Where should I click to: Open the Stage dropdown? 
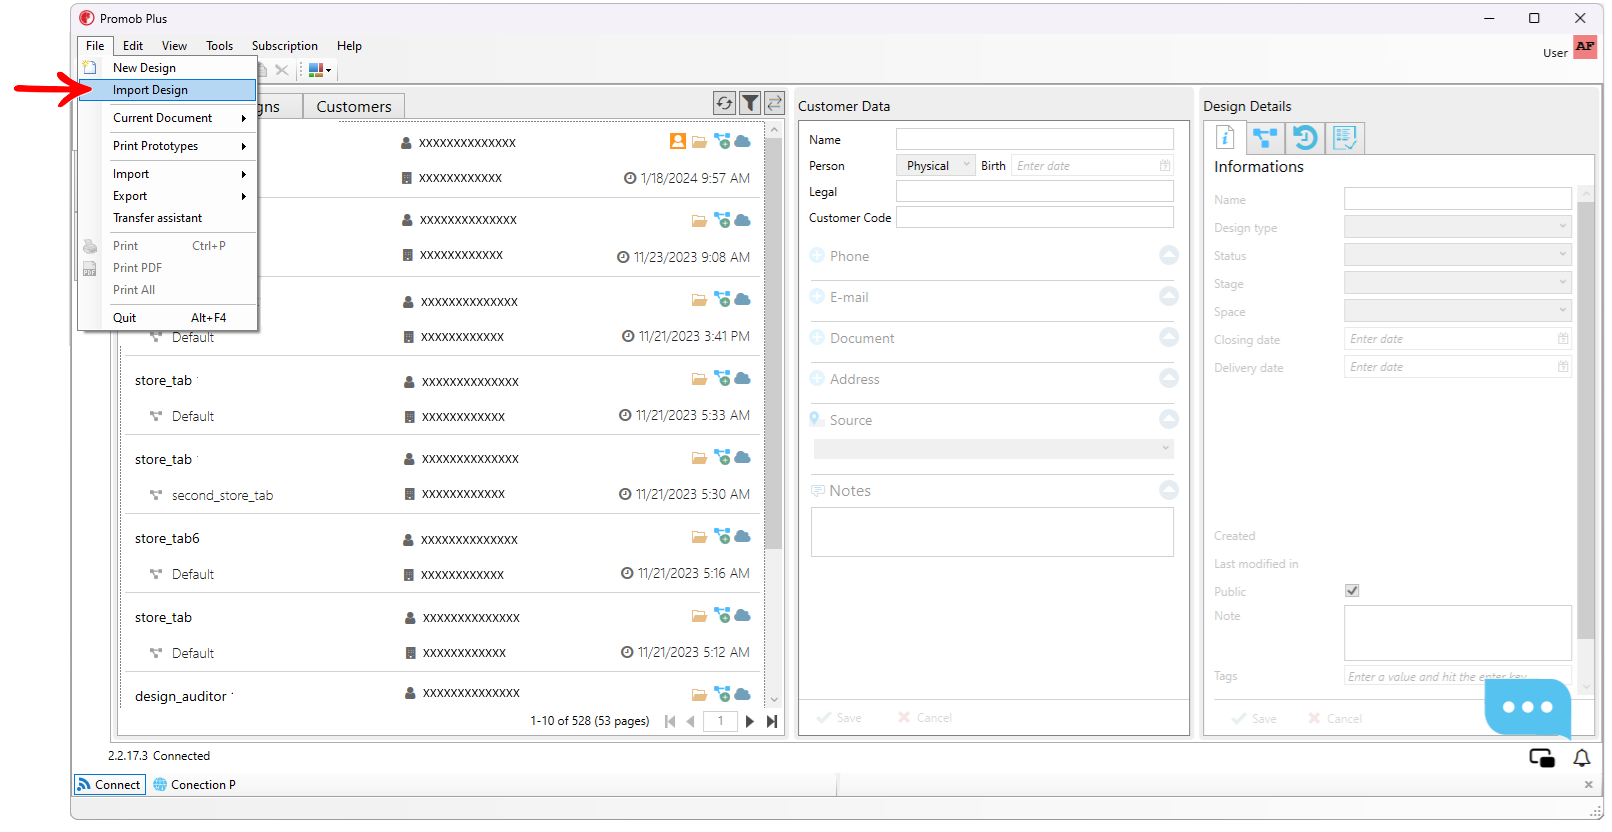tap(1458, 283)
